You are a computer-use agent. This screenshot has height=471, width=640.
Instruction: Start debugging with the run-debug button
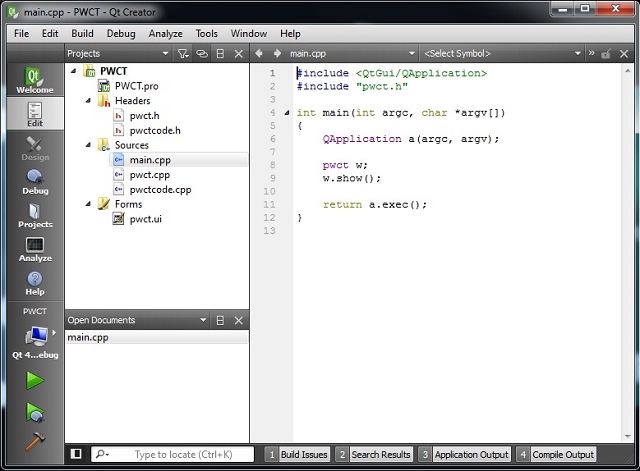[x=35, y=411]
